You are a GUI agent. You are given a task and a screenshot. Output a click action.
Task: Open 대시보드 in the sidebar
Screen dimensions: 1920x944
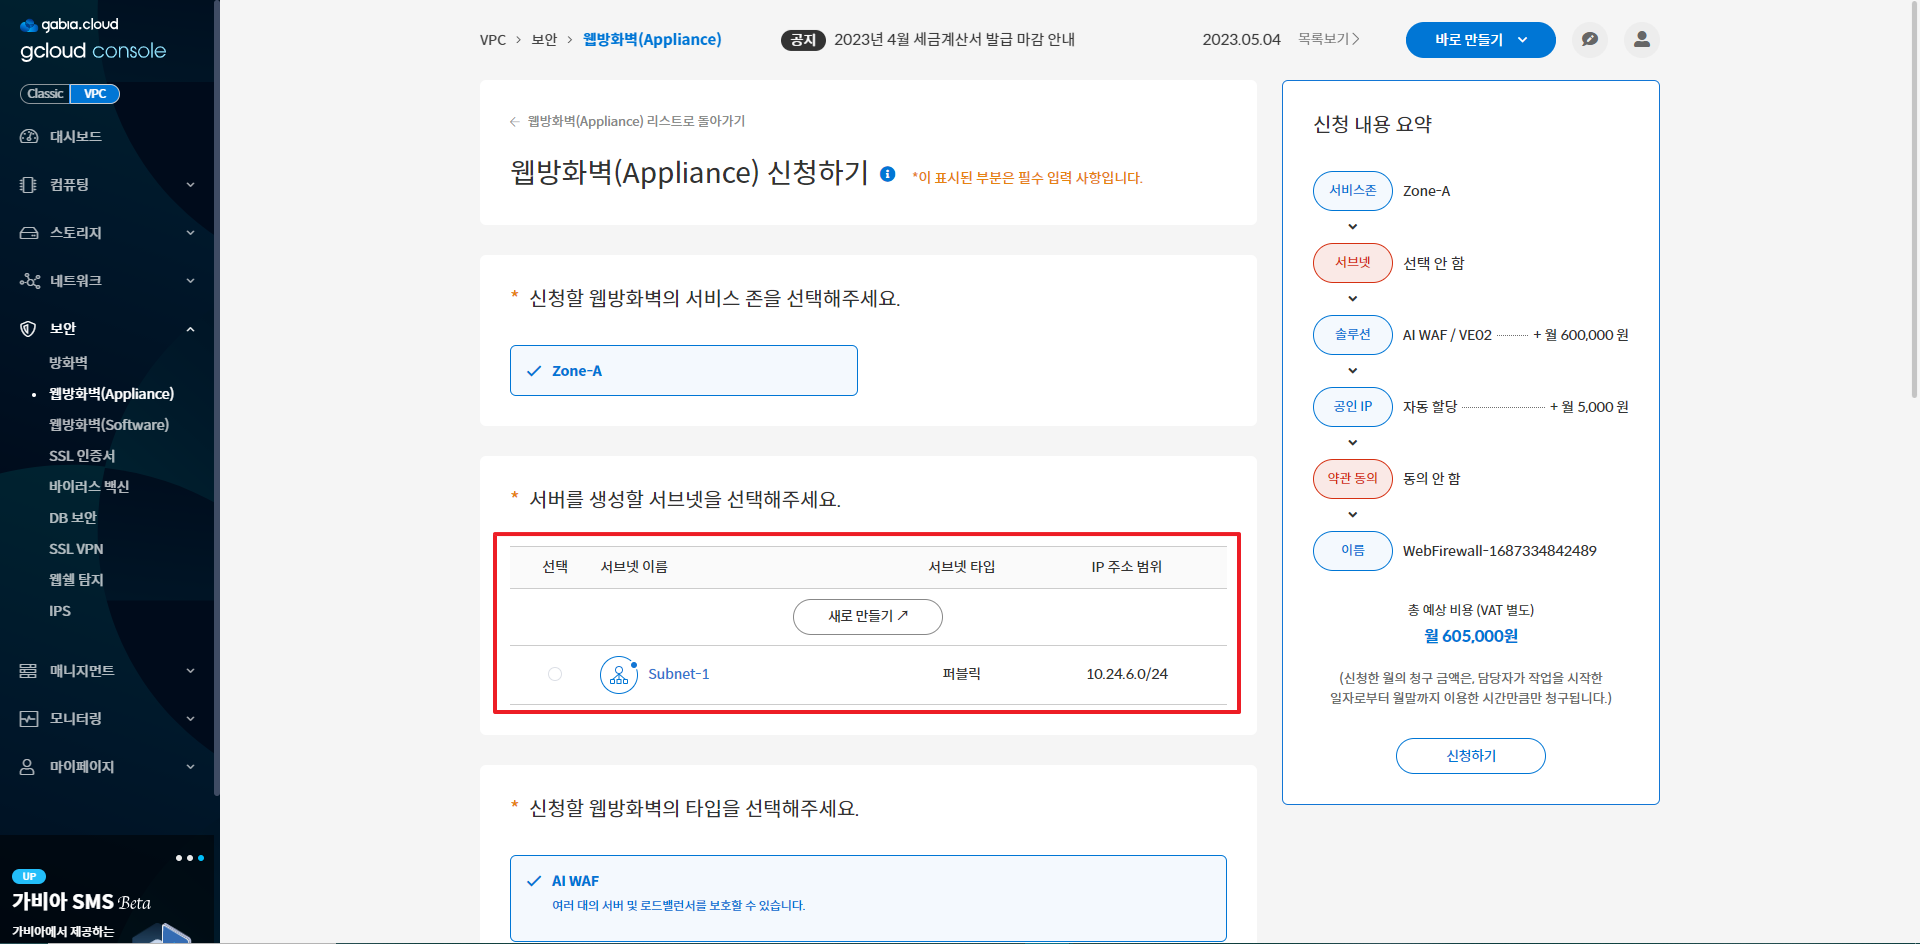click(x=76, y=136)
